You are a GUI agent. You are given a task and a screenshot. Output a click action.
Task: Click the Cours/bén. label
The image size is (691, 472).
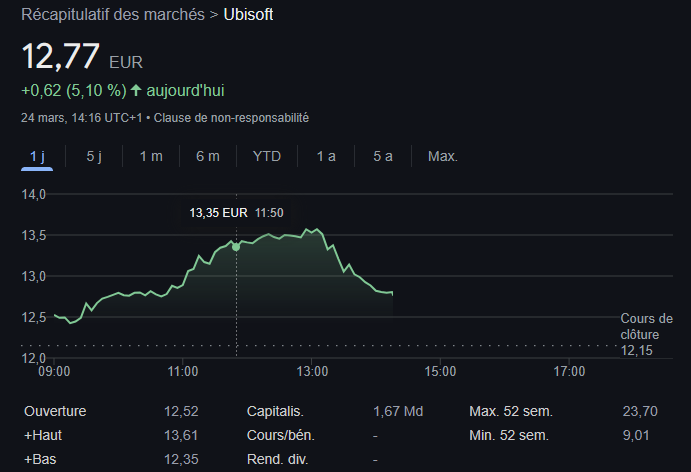click(x=281, y=435)
